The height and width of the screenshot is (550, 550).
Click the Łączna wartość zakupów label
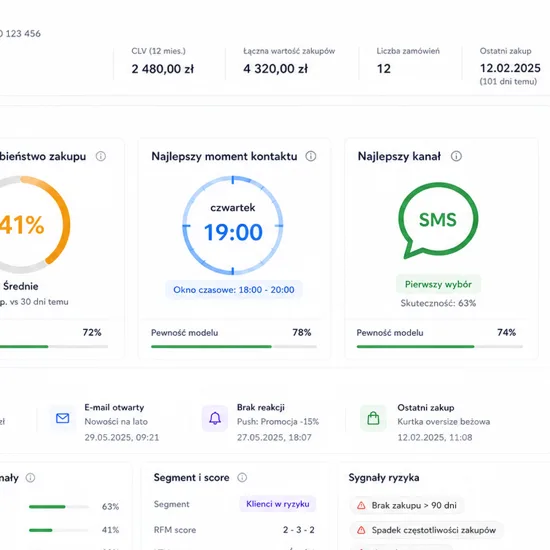[289, 51]
